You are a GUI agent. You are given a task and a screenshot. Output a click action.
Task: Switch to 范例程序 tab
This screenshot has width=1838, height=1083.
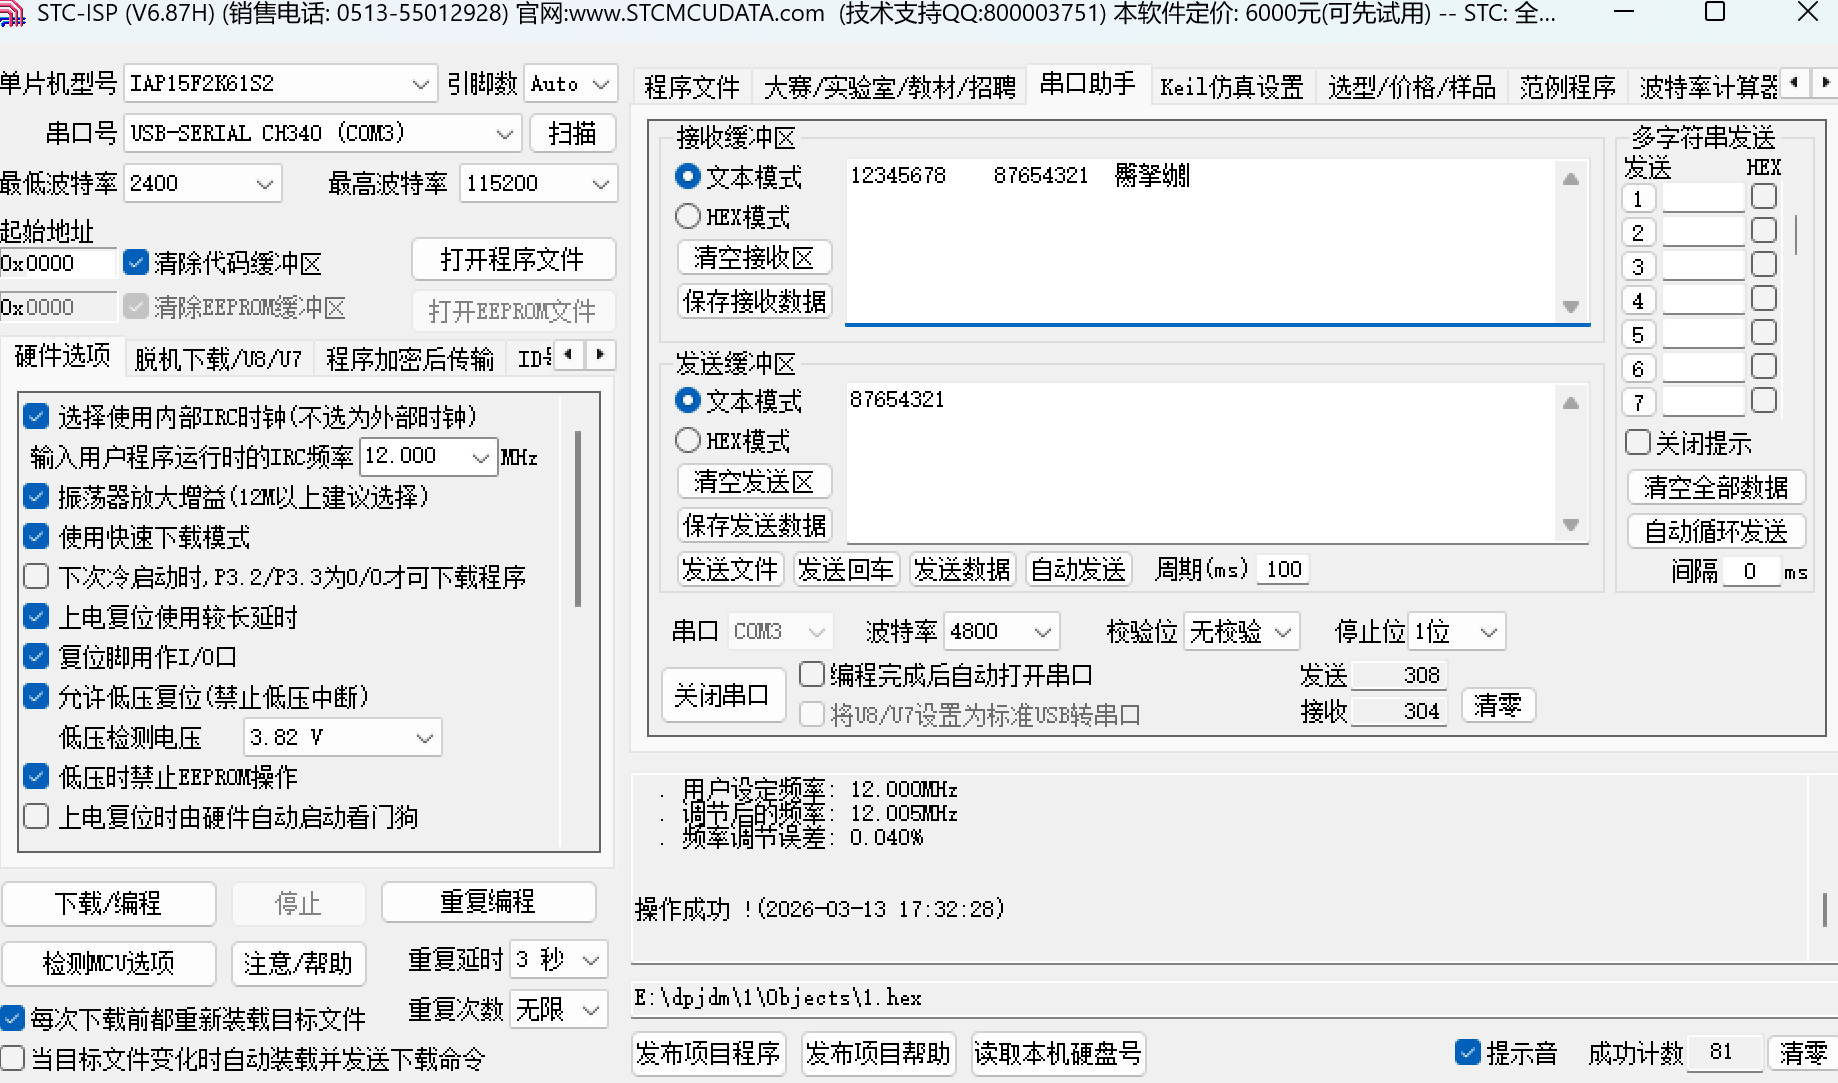(x=1567, y=87)
